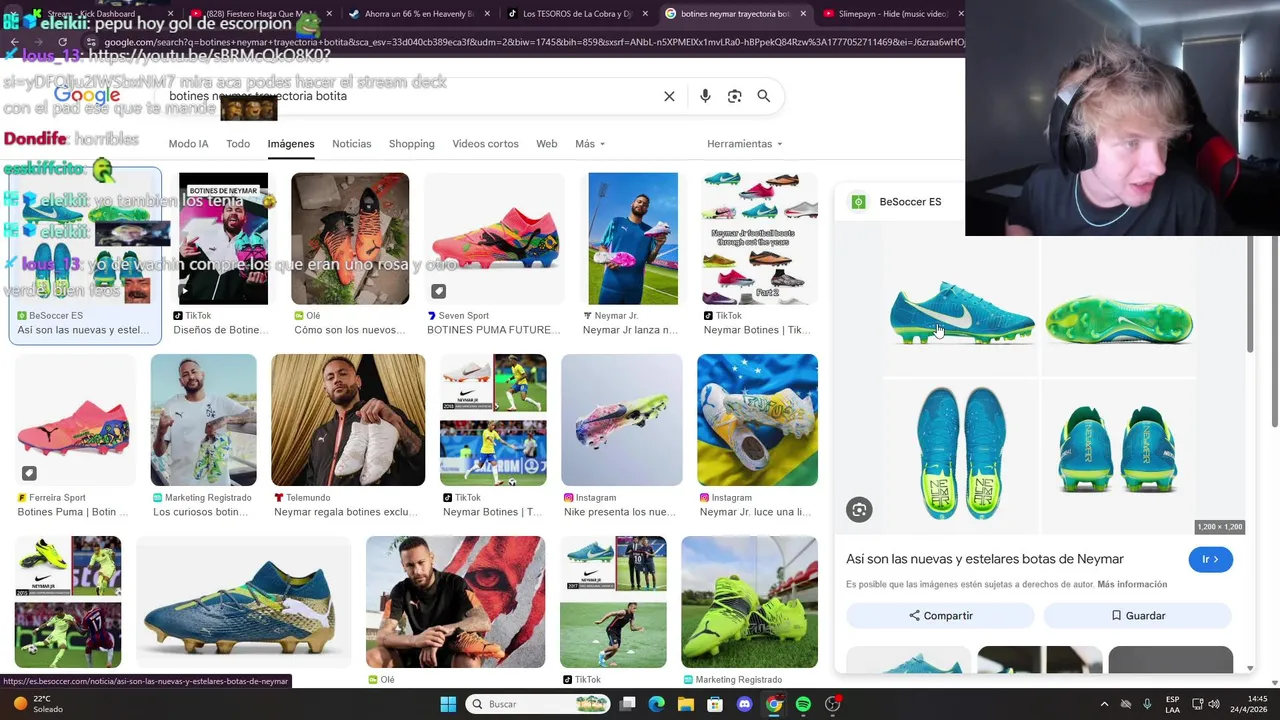Viewport: 1280px width, 720px height.
Task: Open the Neymar Jr. 'lanza' blue photo thumbnail
Action: [633, 239]
